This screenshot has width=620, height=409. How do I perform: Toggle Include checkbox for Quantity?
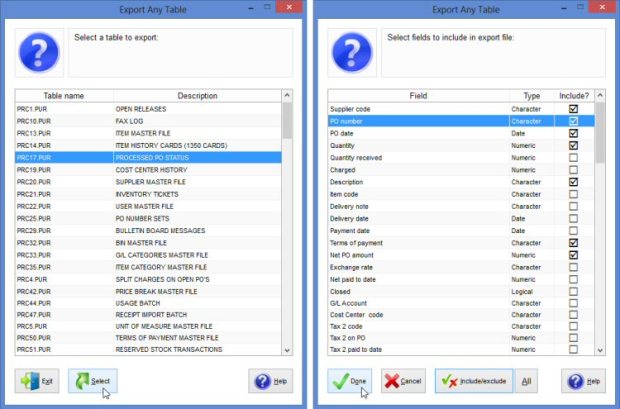(x=573, y=146)
